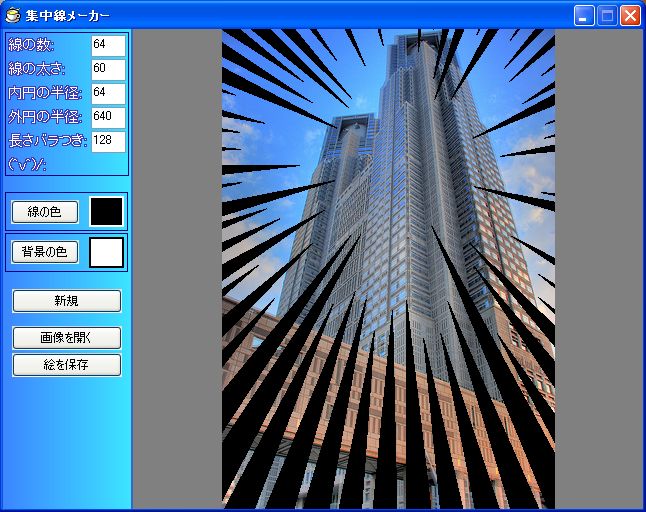Click the 新規 button

67,301
